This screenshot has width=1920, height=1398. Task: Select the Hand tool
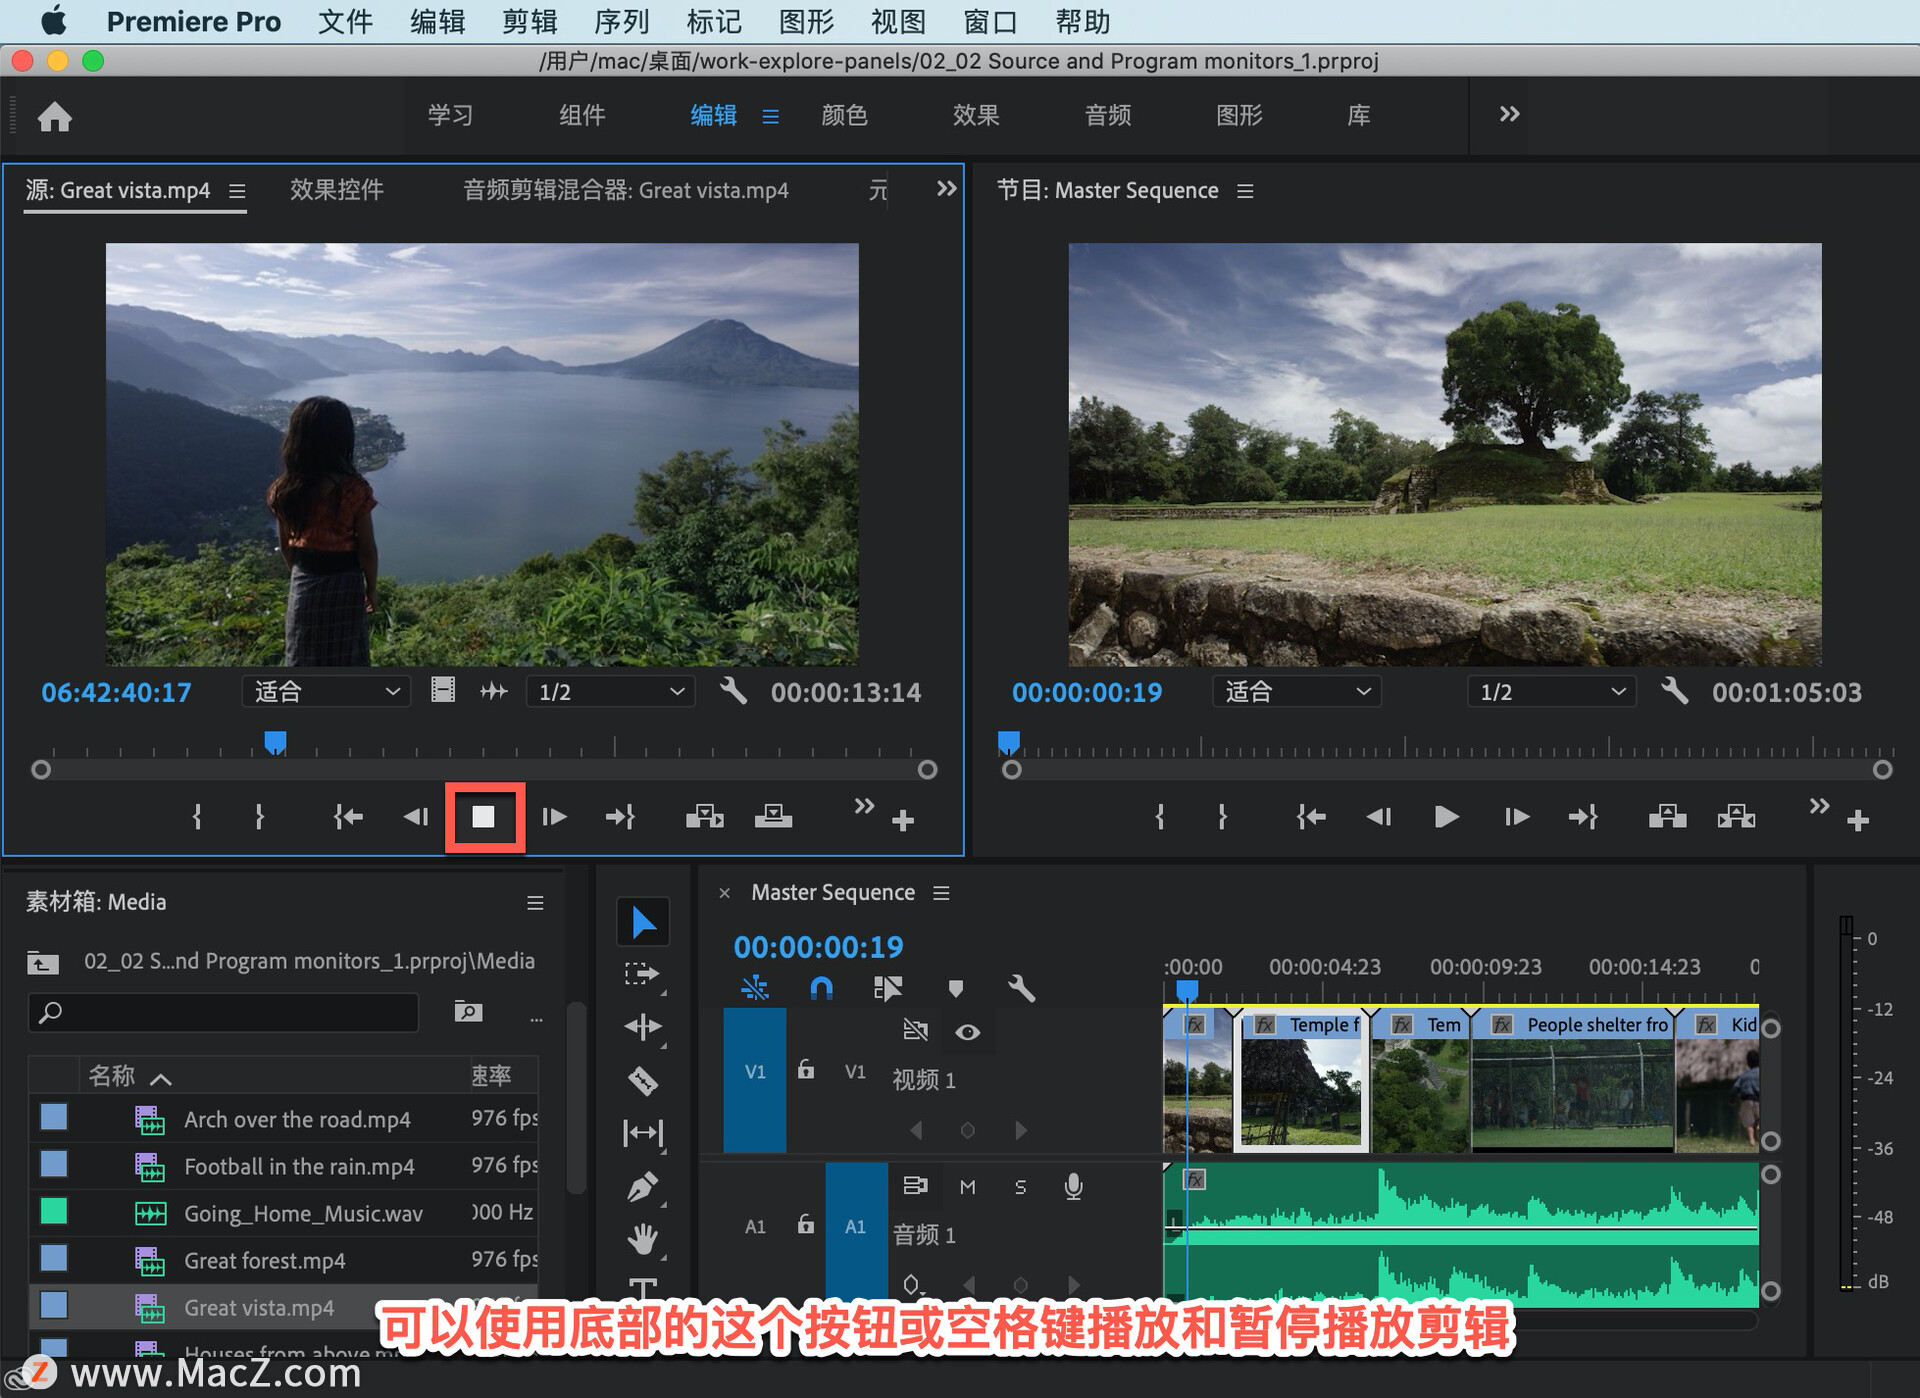point(643,1240)
